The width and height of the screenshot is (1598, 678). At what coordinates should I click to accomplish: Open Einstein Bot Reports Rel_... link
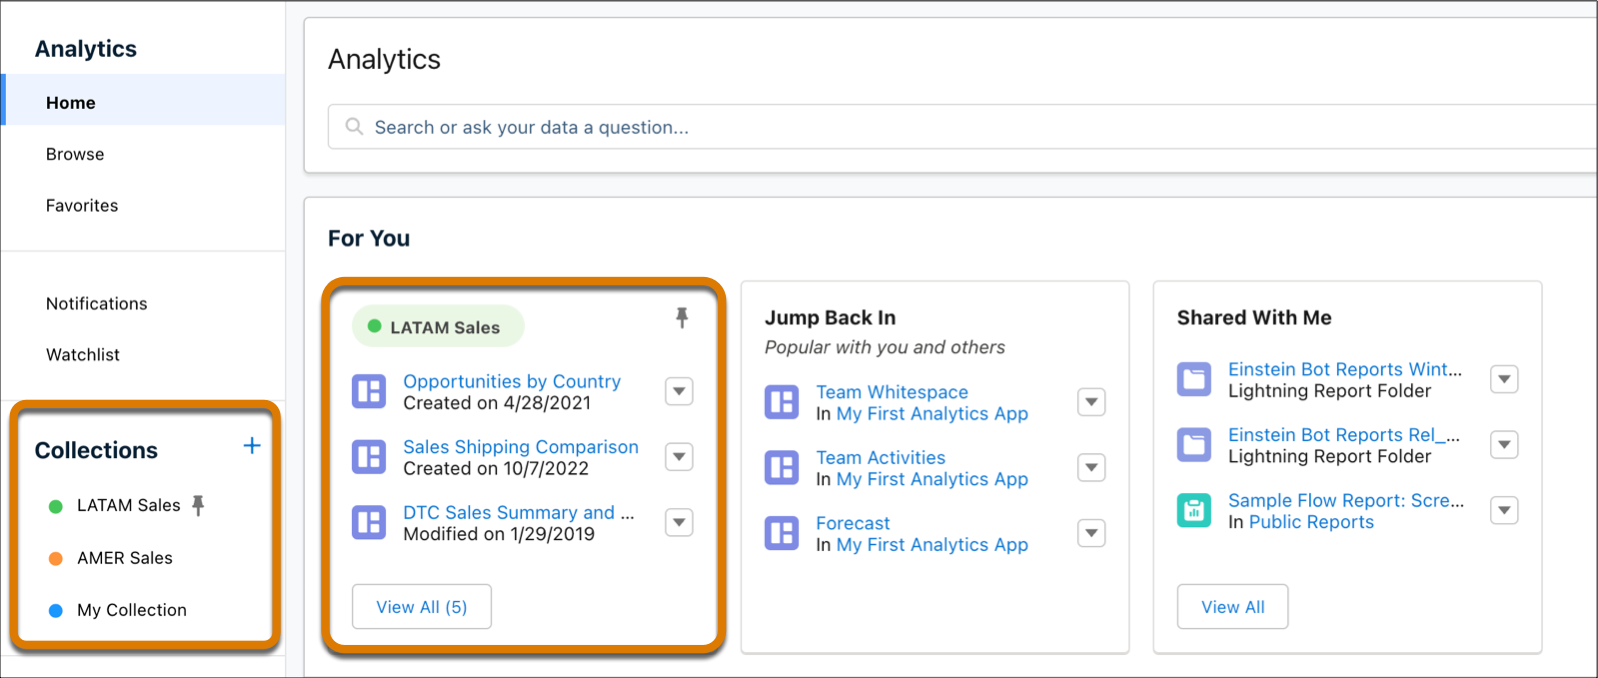[1344, 435]
